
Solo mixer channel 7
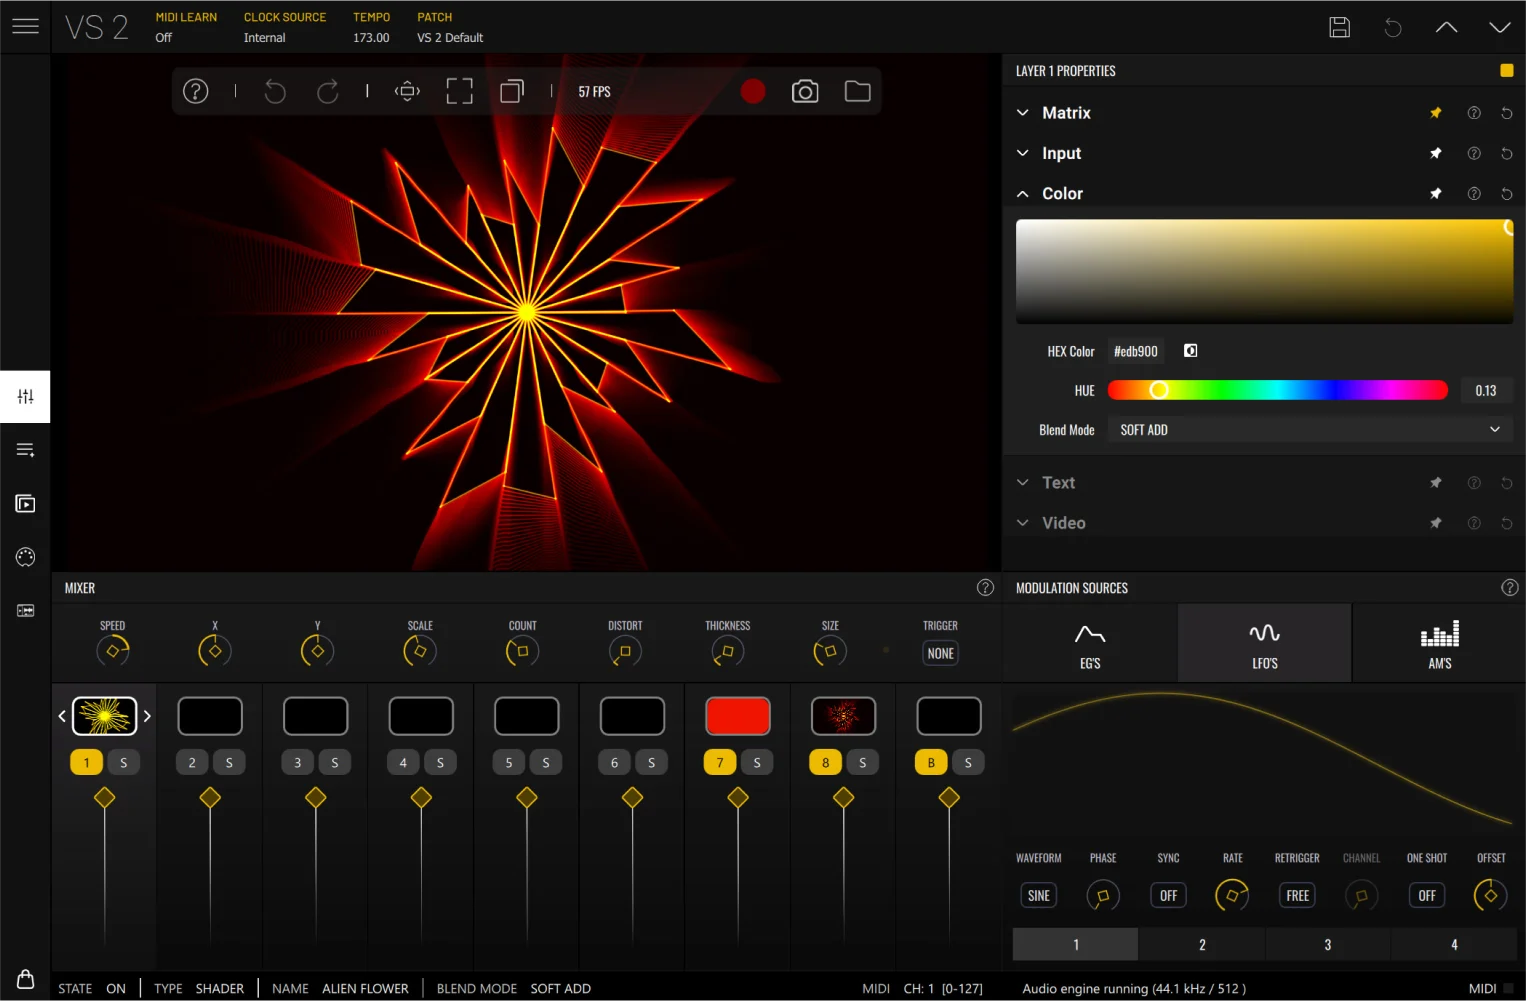[x=757, y=762]
